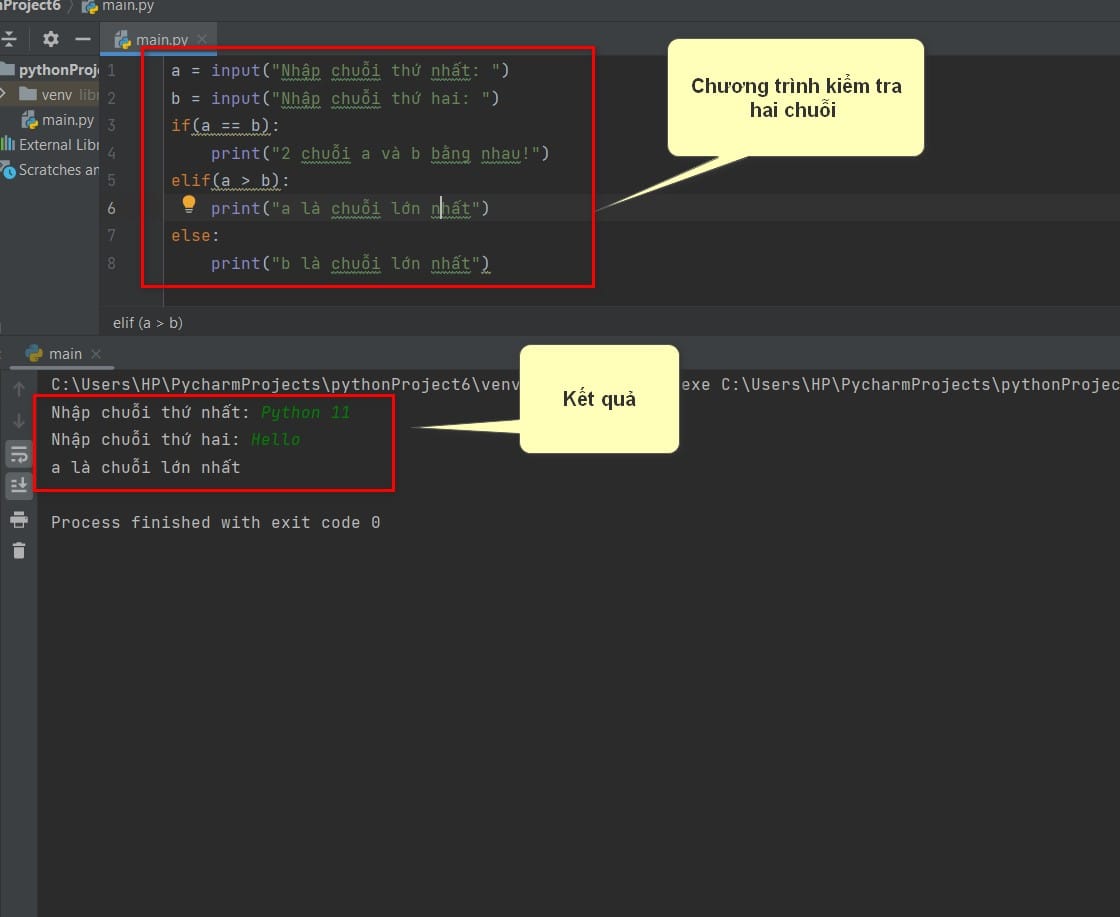Viewport: 1120px width, 917px height.
Task: Select the main run tab
Action: pos(64,354)
